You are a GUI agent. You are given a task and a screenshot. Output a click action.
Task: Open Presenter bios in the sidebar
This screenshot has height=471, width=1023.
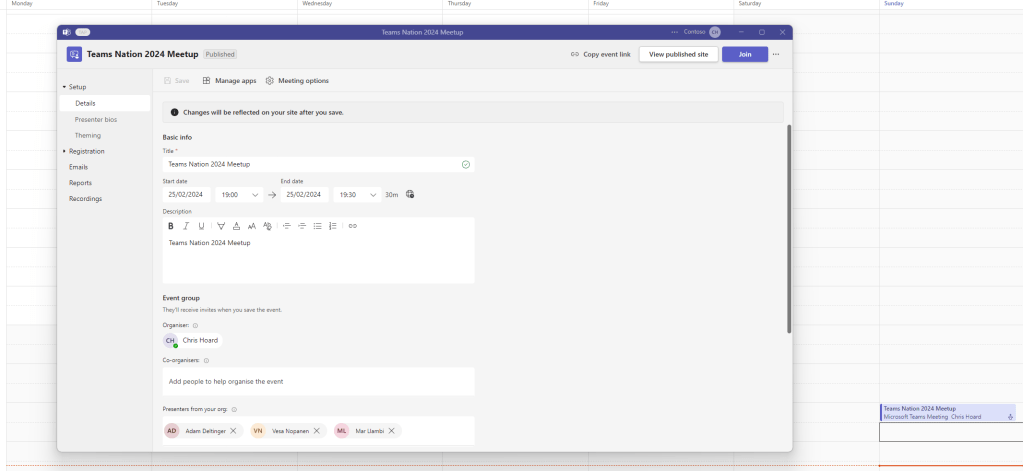tap(96, 119)
